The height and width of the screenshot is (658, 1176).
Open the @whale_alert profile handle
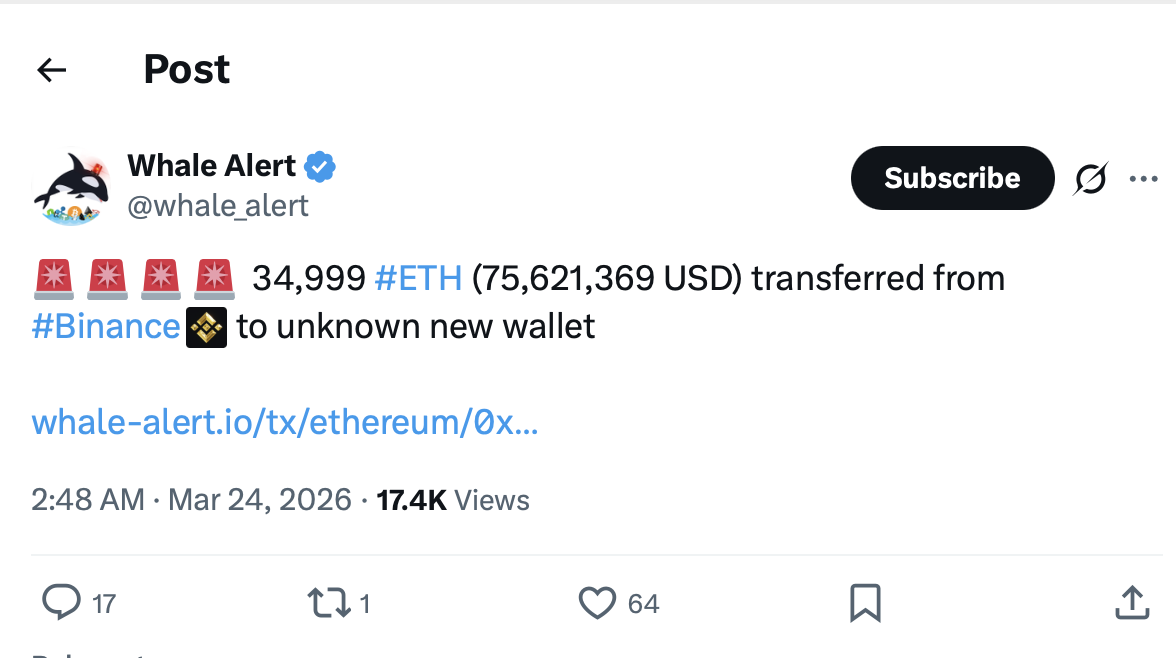tap(219, 206)
